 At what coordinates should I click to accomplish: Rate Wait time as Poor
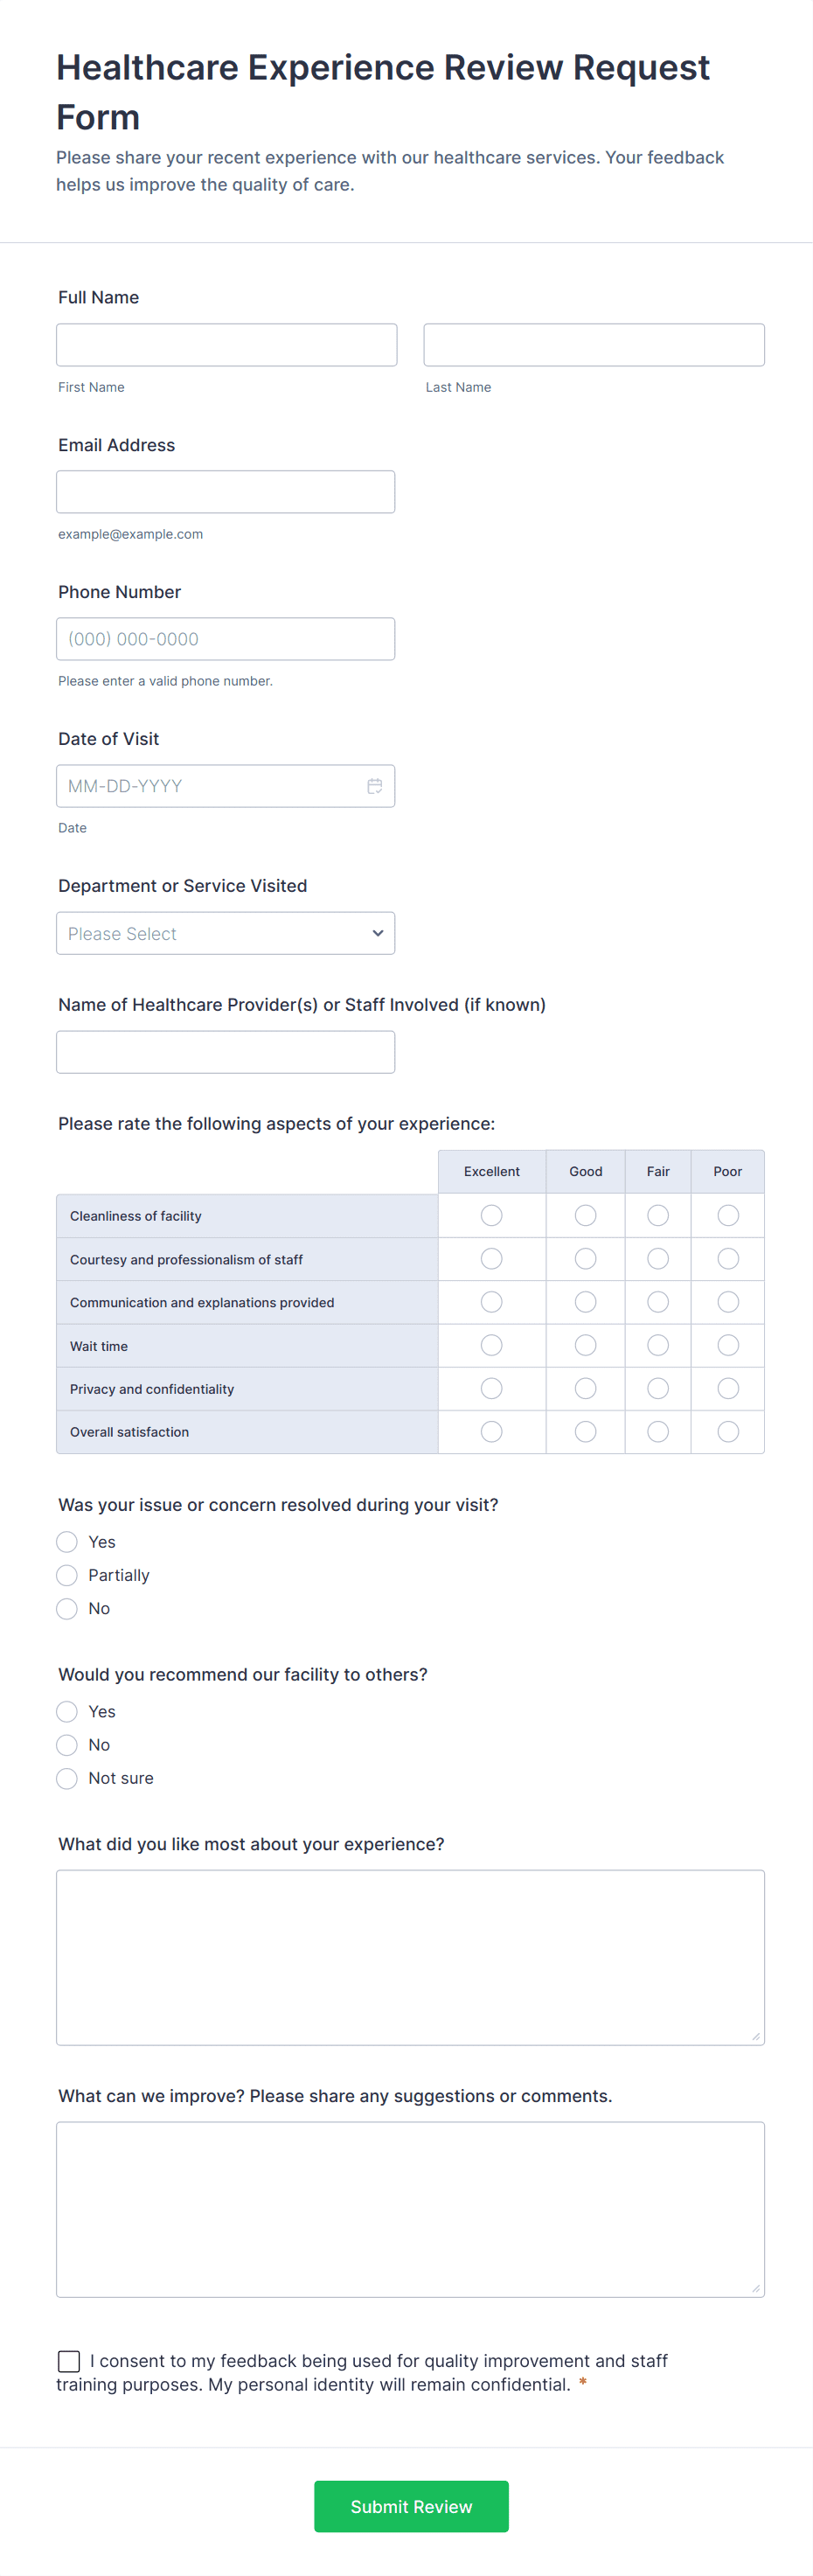727,1345
